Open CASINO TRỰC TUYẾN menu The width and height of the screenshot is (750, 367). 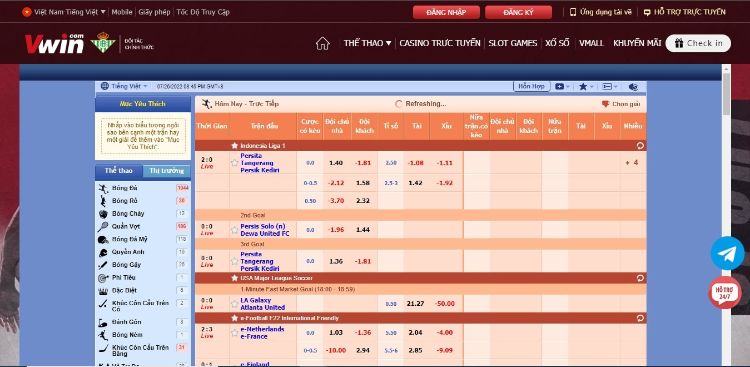[440, 43]
